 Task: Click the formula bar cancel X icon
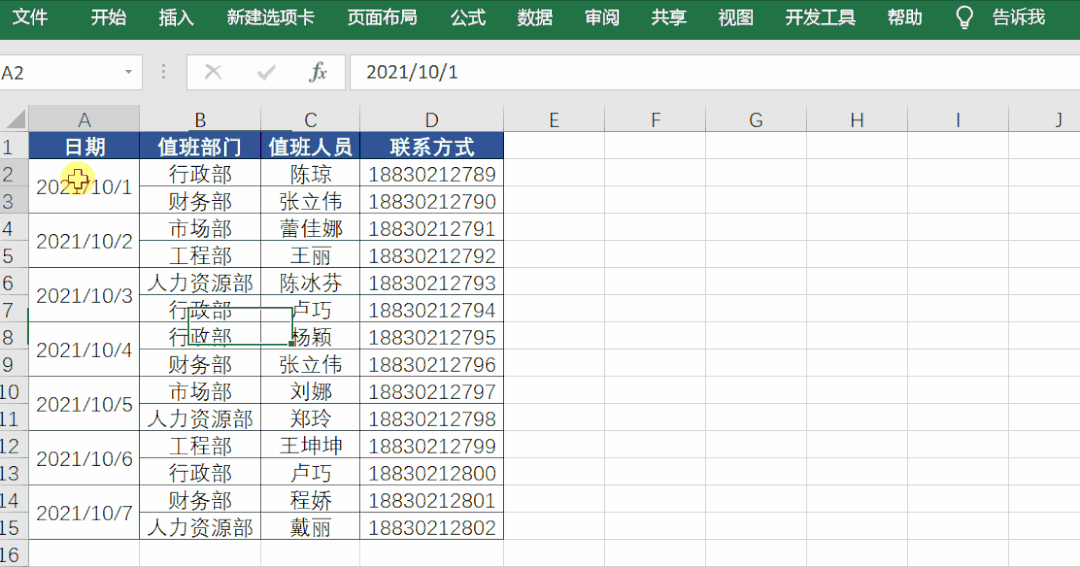tap(214, 72)
